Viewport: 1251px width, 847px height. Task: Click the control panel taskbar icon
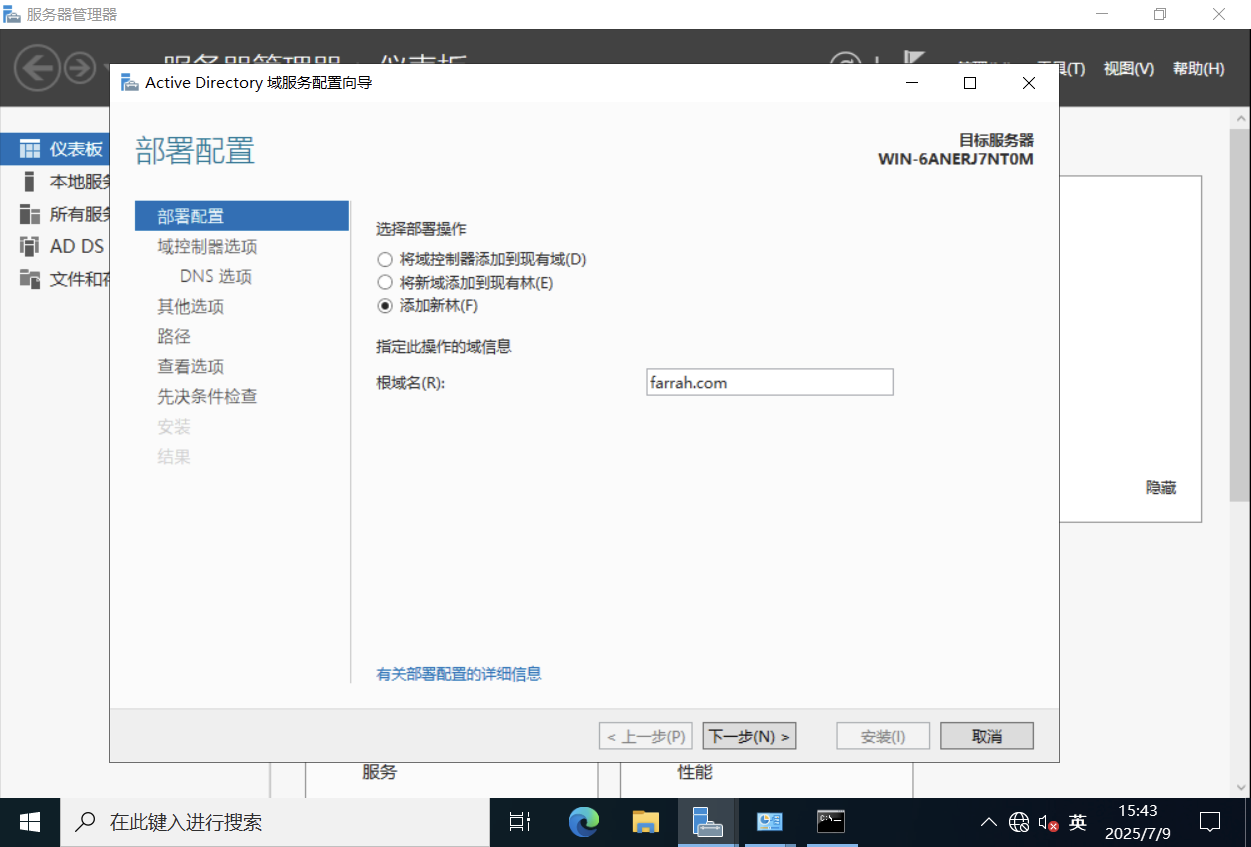click(x=769, y=822)
